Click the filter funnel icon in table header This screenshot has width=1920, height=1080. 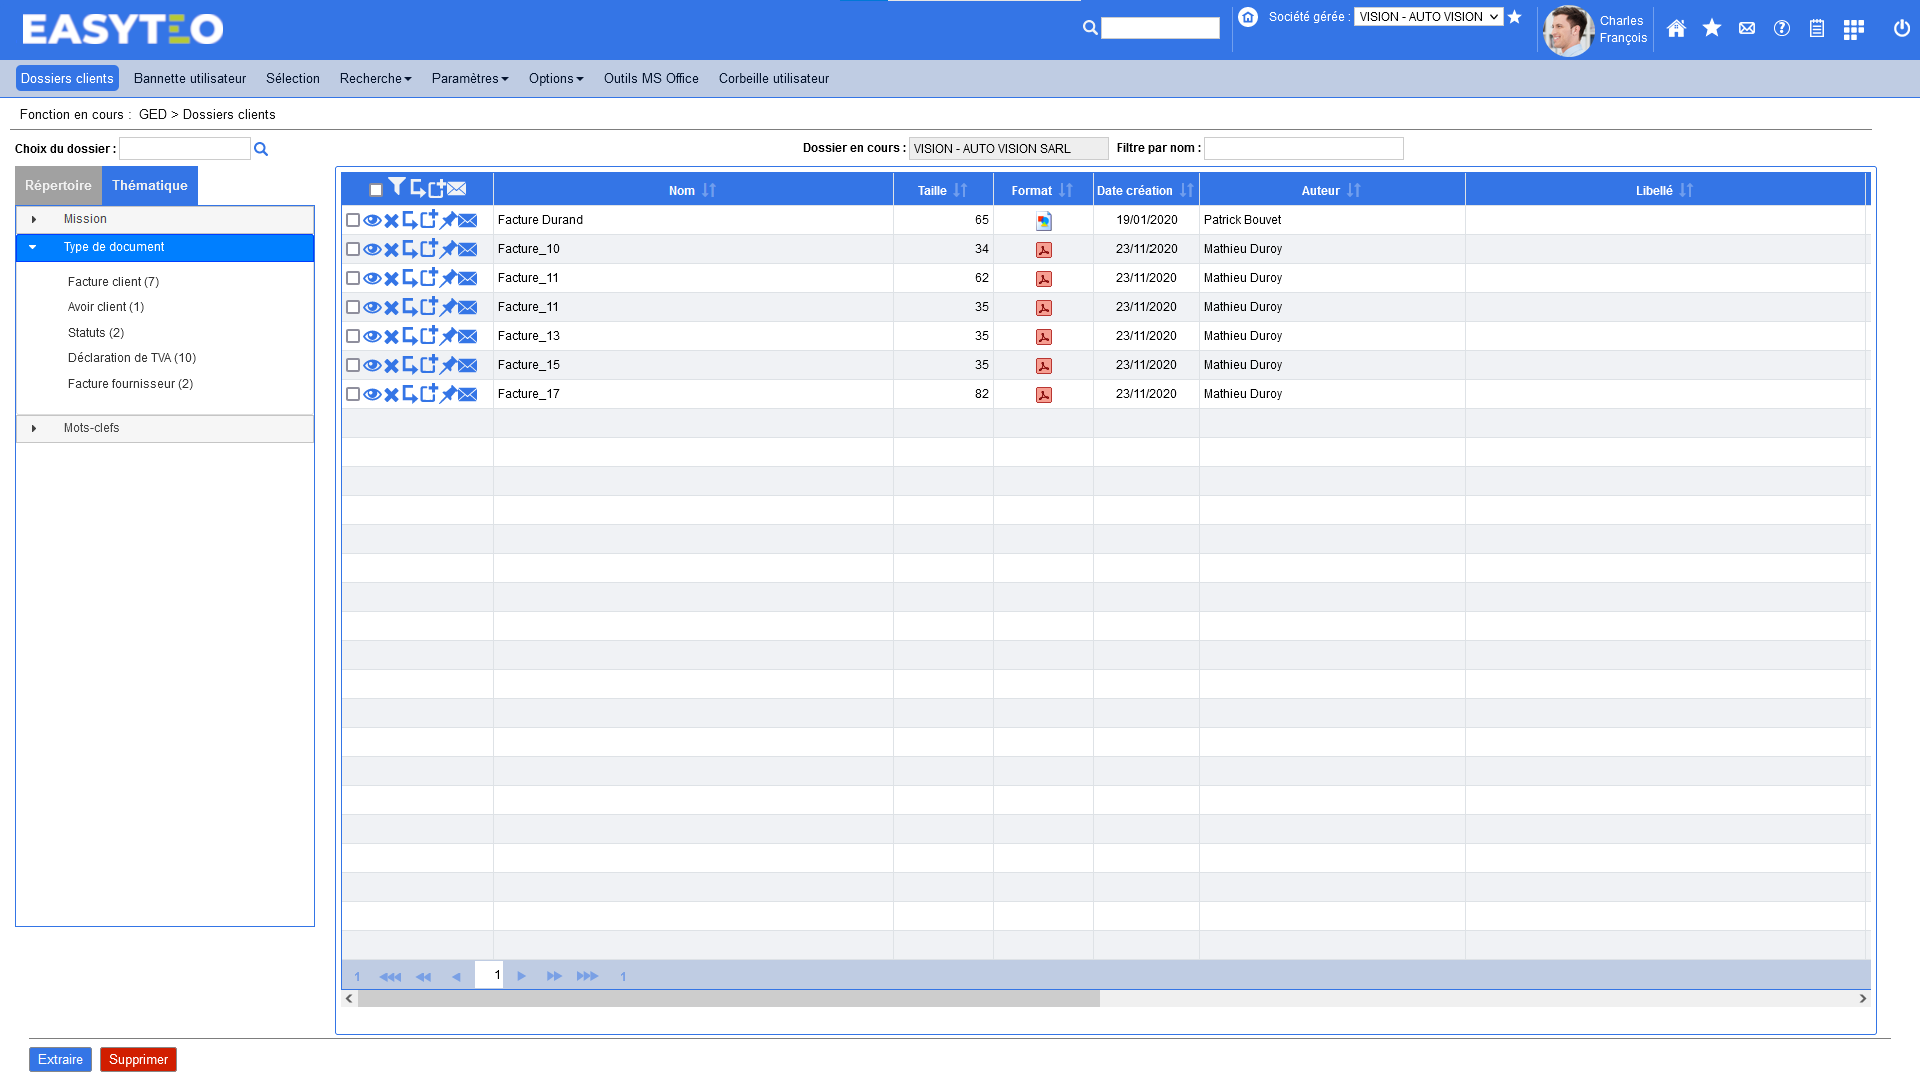tap(397, 187)
